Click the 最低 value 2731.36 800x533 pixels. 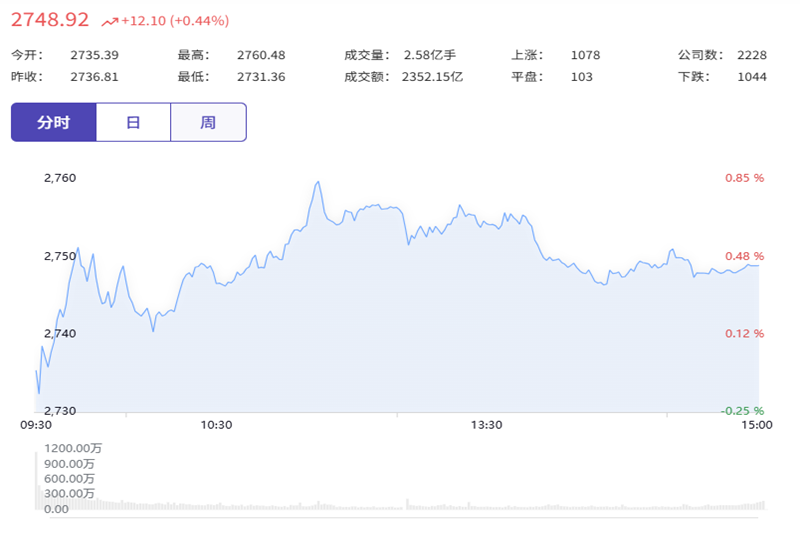261,77
